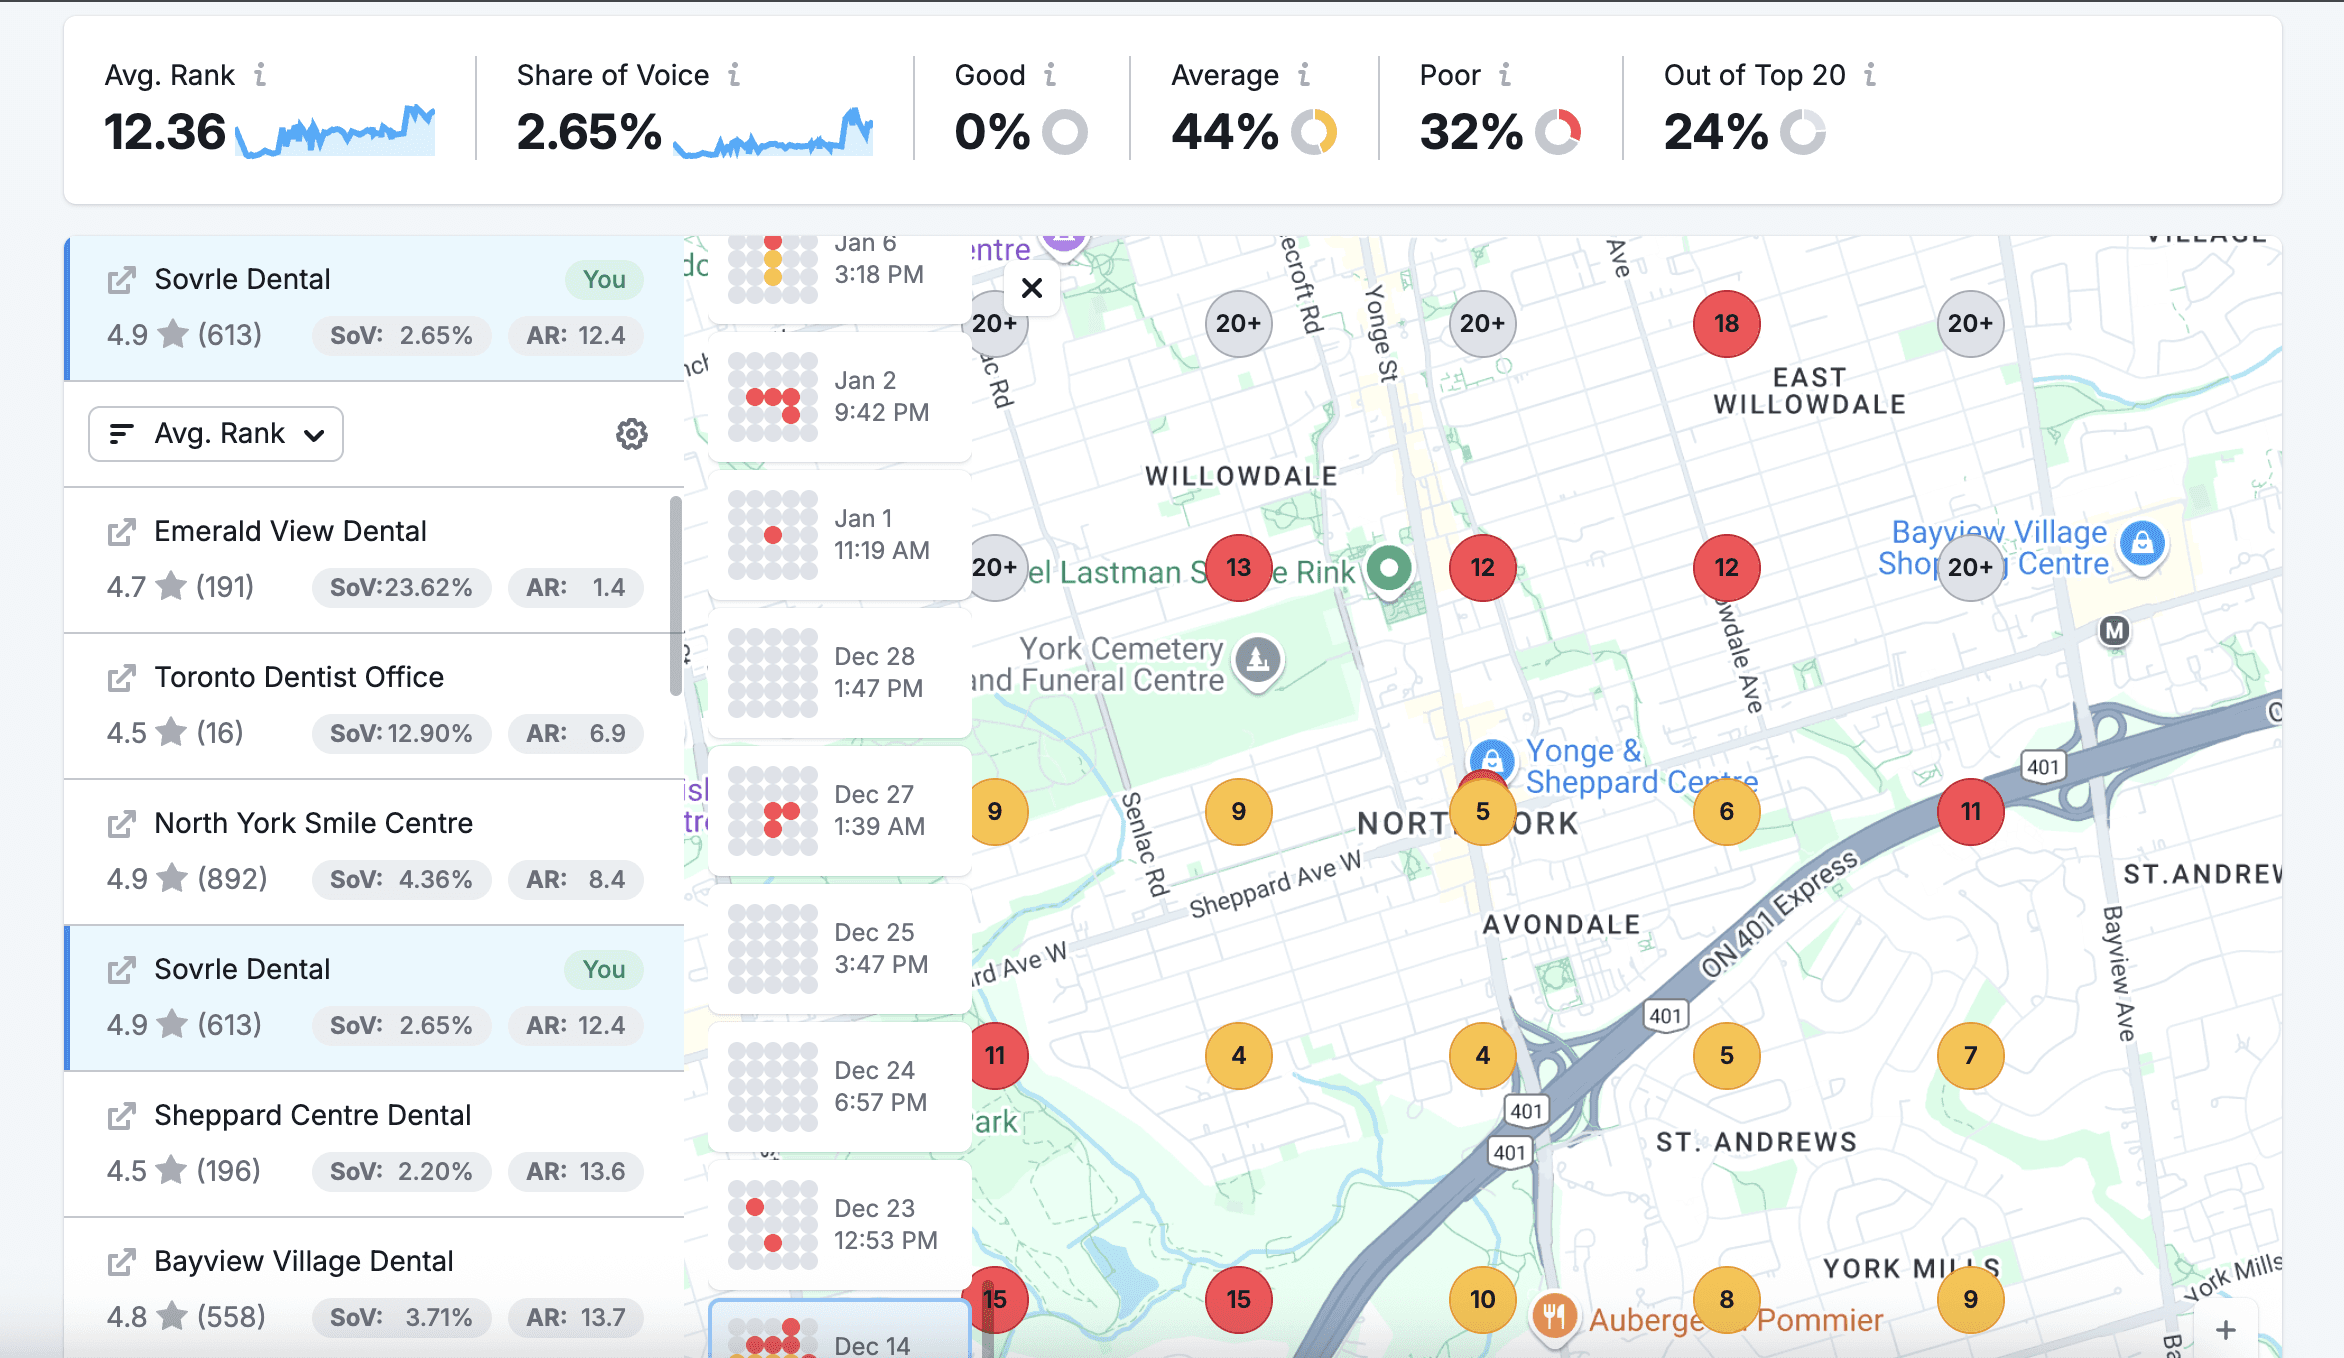Viewport: 2344px width, 1358px height.
Task: Open Bayview Village Dental external link
Action: point(121,1261)
